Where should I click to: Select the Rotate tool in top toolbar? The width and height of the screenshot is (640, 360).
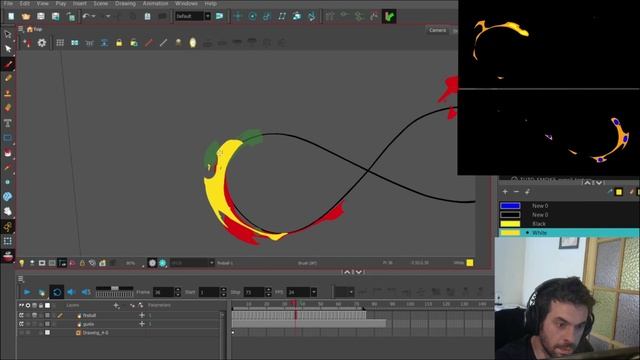coord(252,16)
